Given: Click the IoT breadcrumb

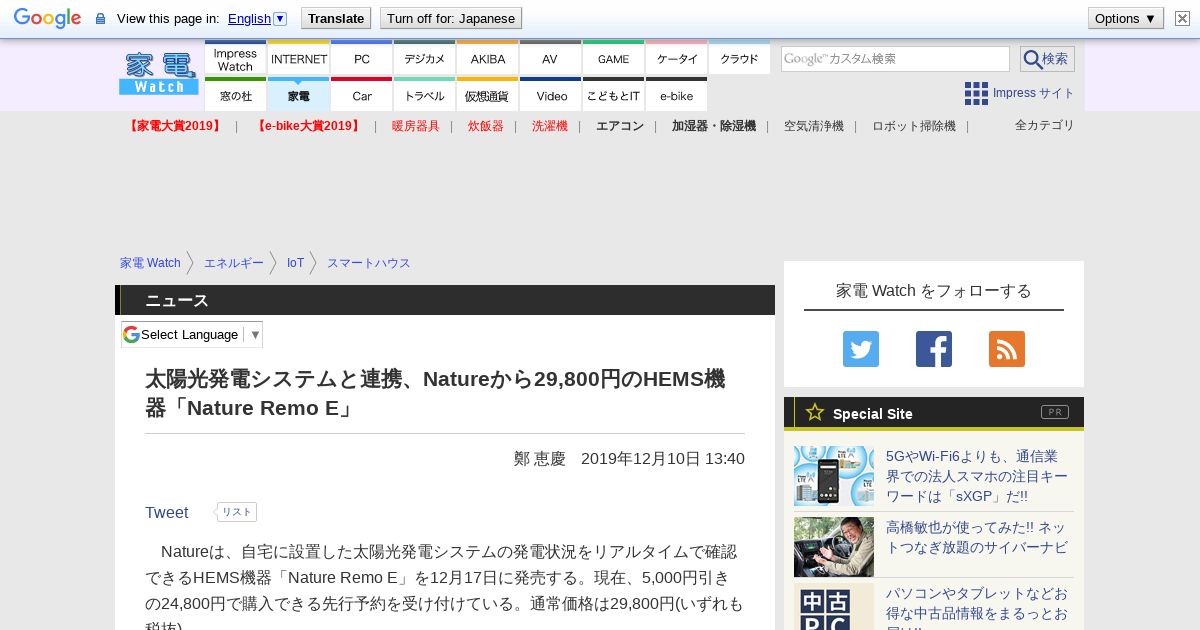Looking at the screenshot, I should coord(295,263).
